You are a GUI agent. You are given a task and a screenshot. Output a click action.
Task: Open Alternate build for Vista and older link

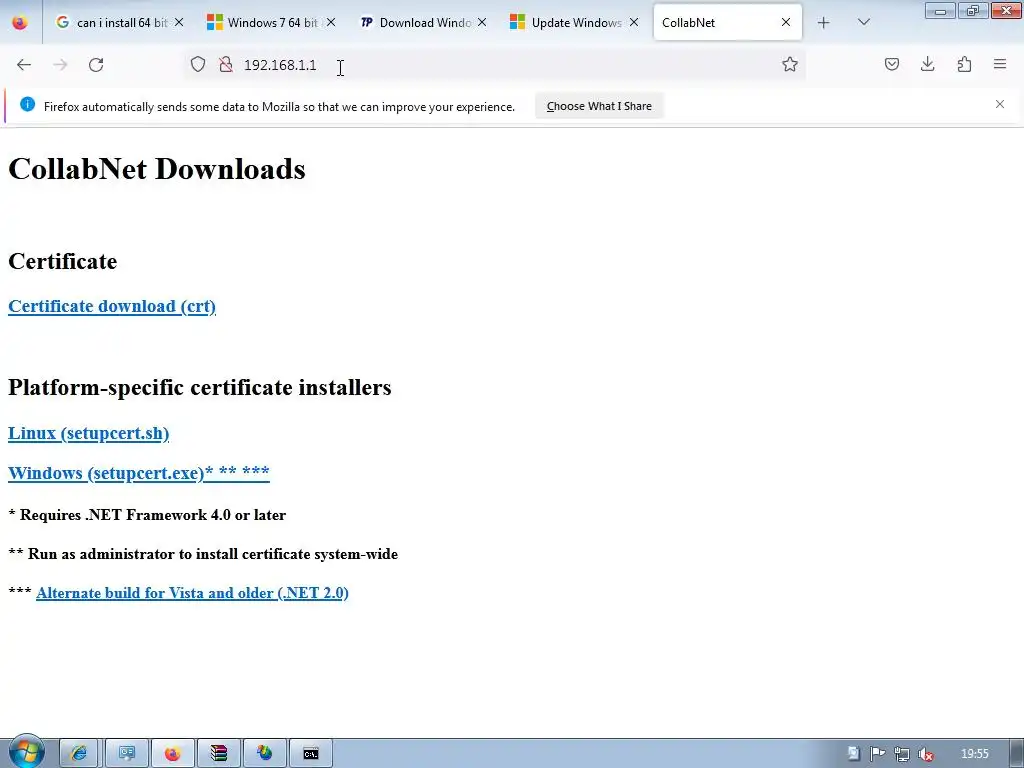[x=192, y=593]
